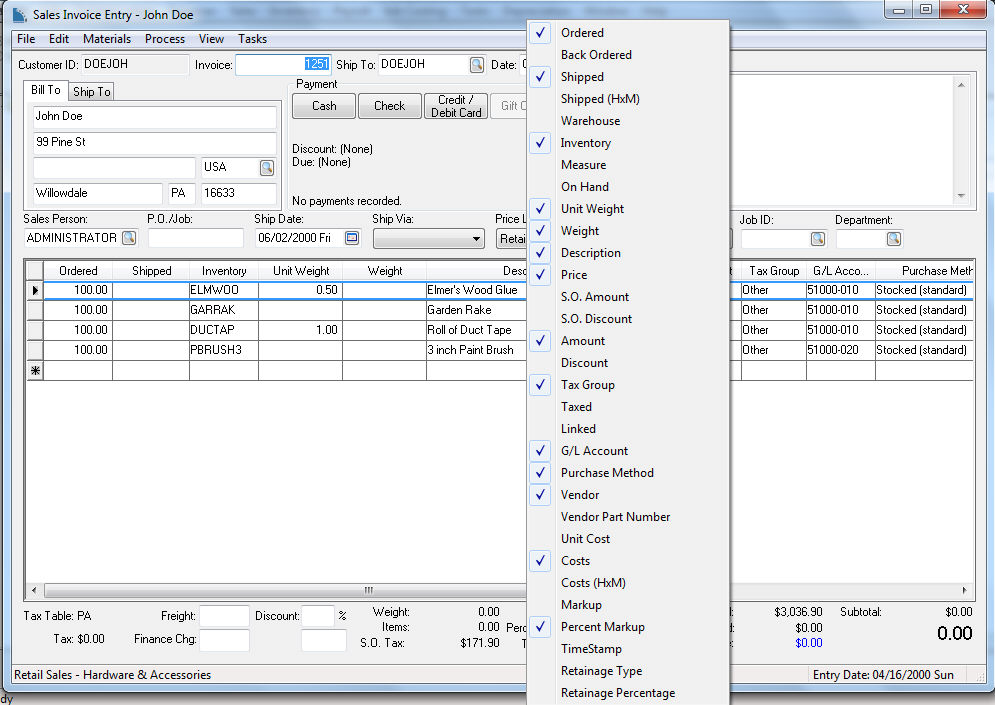This screenshot has height=705, width=995.
Task: Click the Freight input field
Action: click(224, 616)
